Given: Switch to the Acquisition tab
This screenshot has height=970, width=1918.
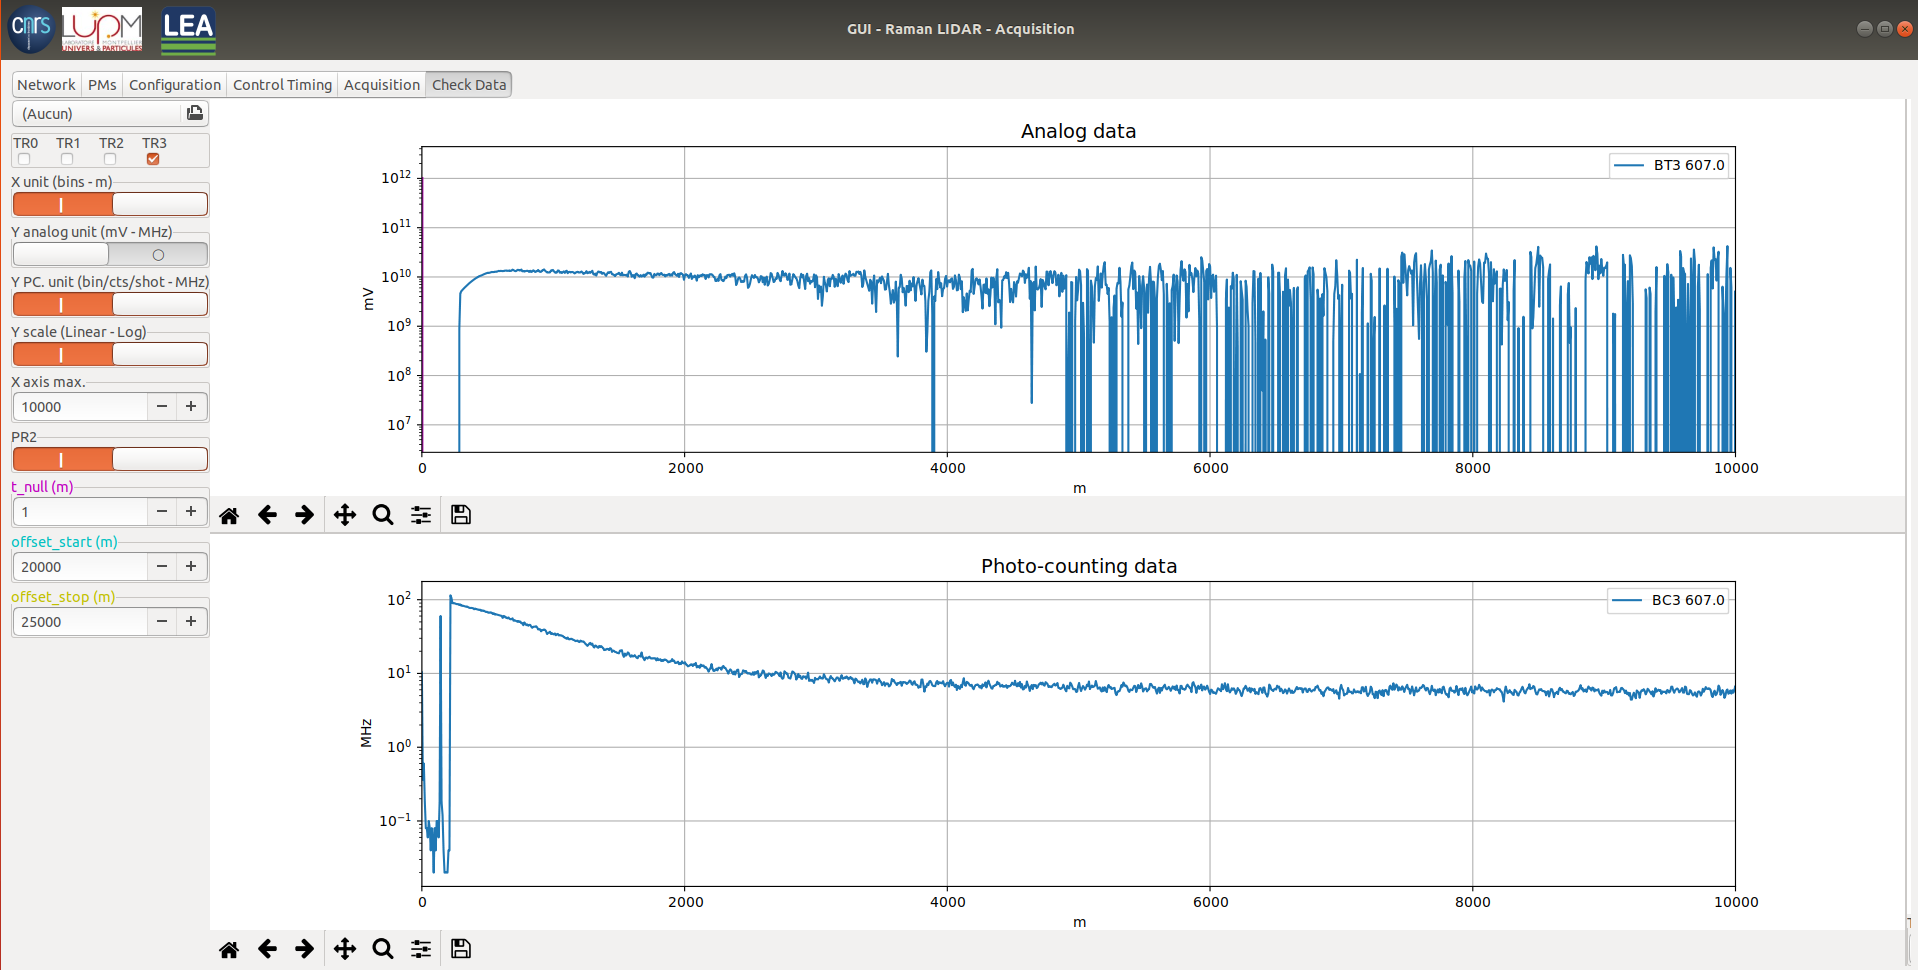Looking at the screenshot, I should 381,85.
